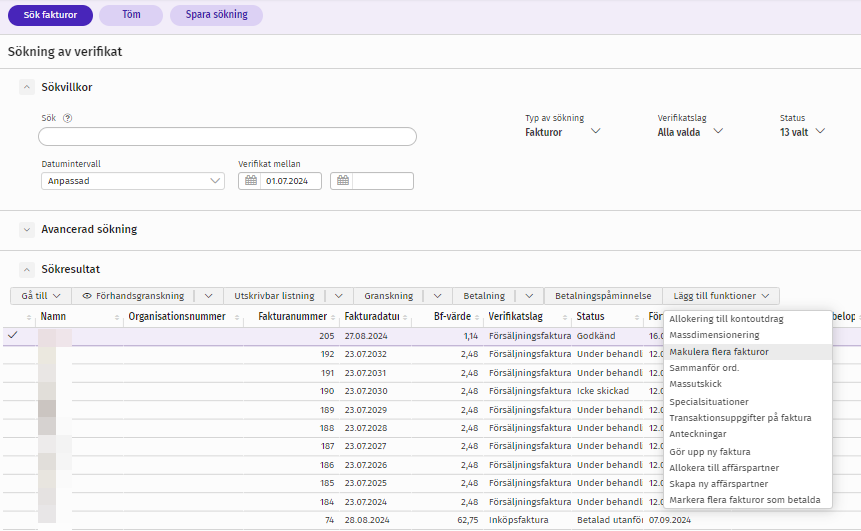This screenshot has width=861, height=531.
Task: Click the Betalning button
Action: (x=484, y=296)
